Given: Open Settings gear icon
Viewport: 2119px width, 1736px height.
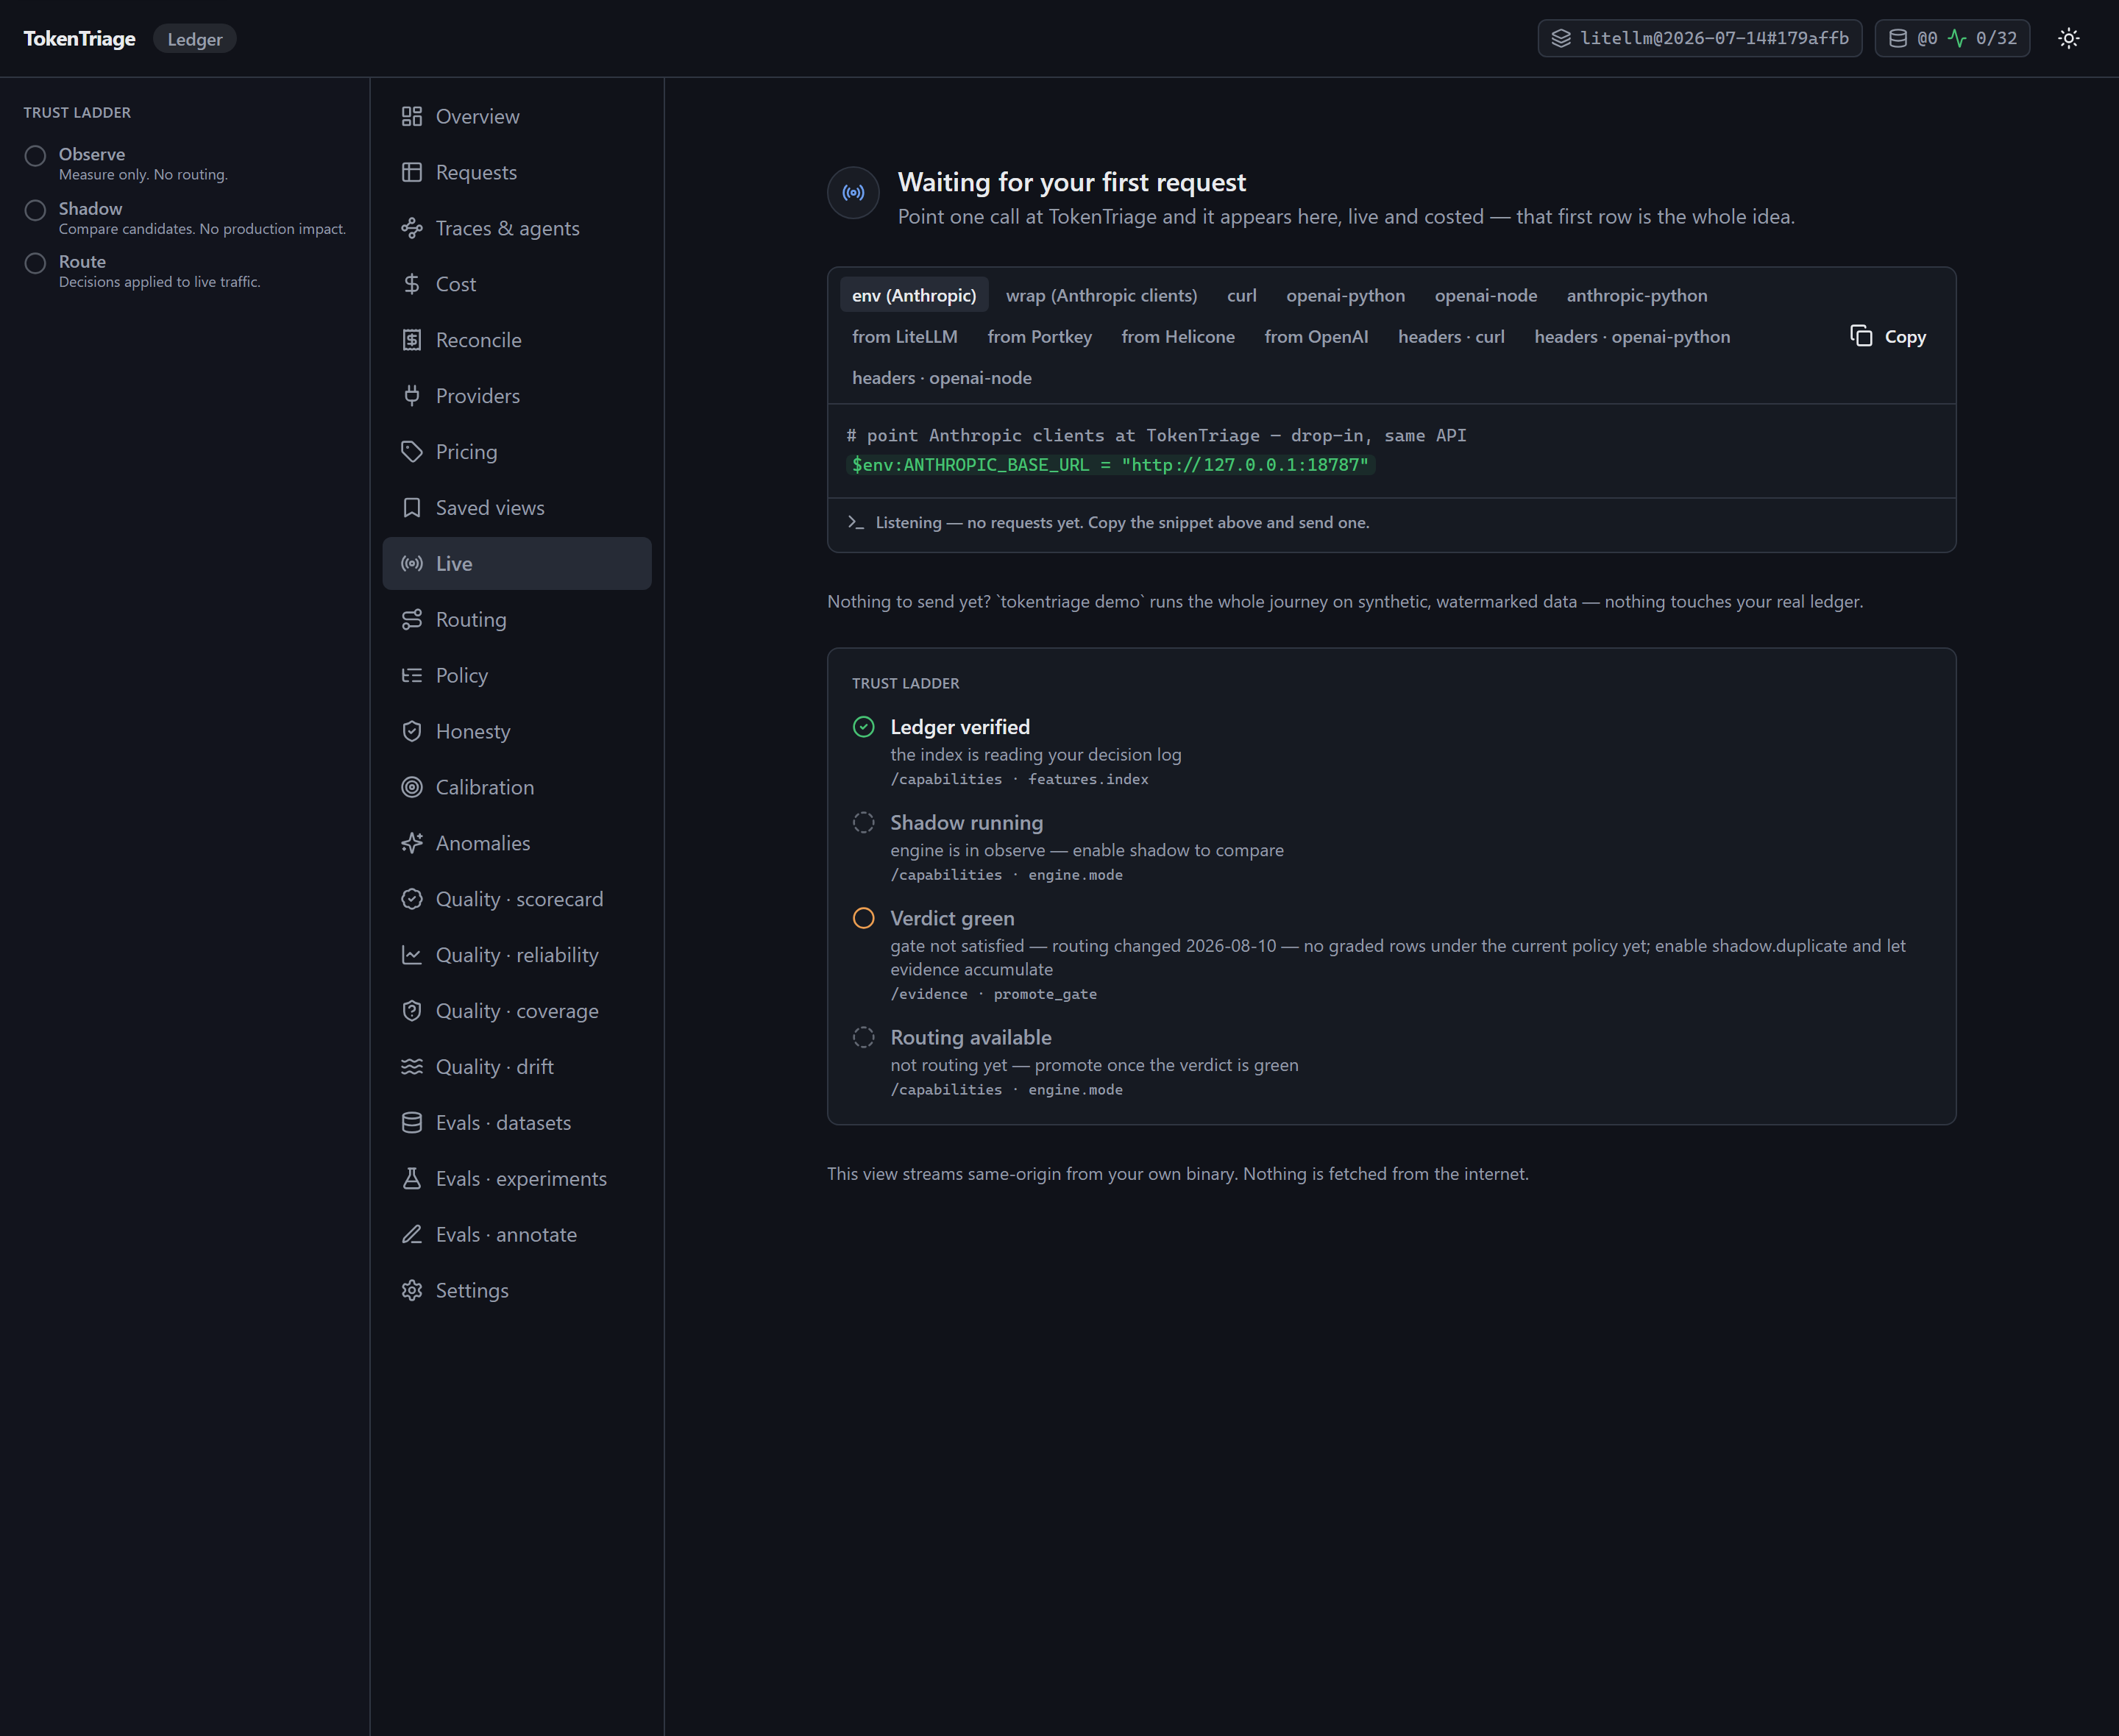Looking at the screenshot, I should tap(412, 1291).
